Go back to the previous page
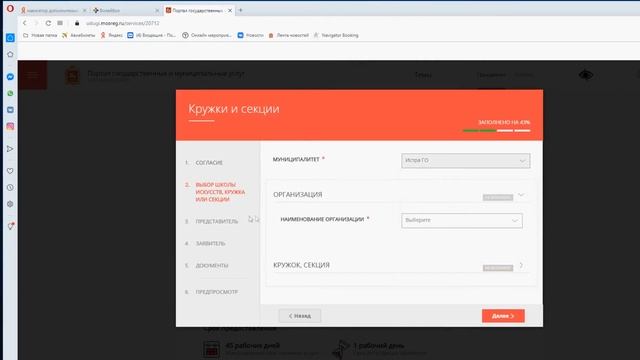 pos(25,23)
